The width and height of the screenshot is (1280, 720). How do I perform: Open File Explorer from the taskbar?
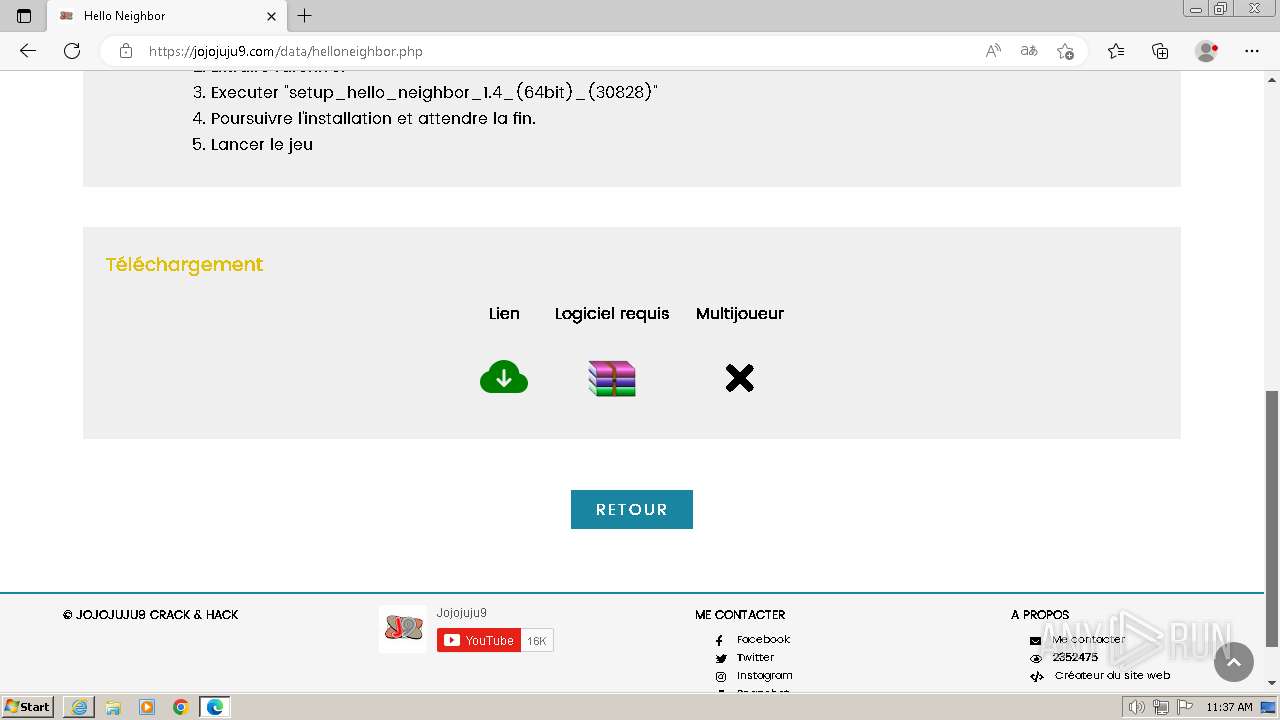pyautogui.click(x=113, y=707)
